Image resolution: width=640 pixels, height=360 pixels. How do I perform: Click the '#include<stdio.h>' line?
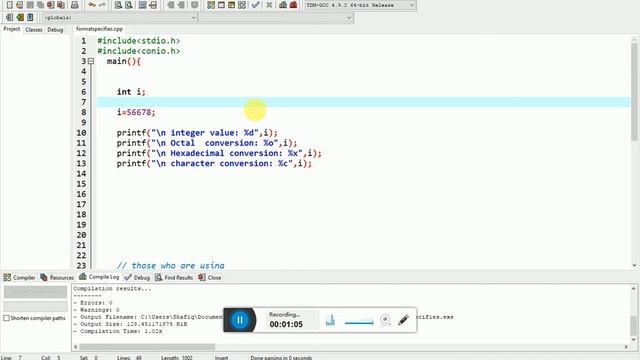pos(138,41)
